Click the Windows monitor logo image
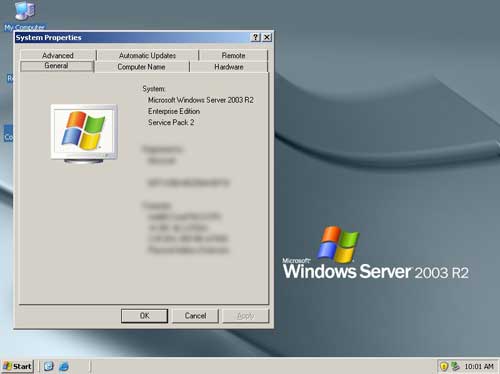Image resolution: width=500 pixels, height=374 pixels. click(x=84, y=133)
